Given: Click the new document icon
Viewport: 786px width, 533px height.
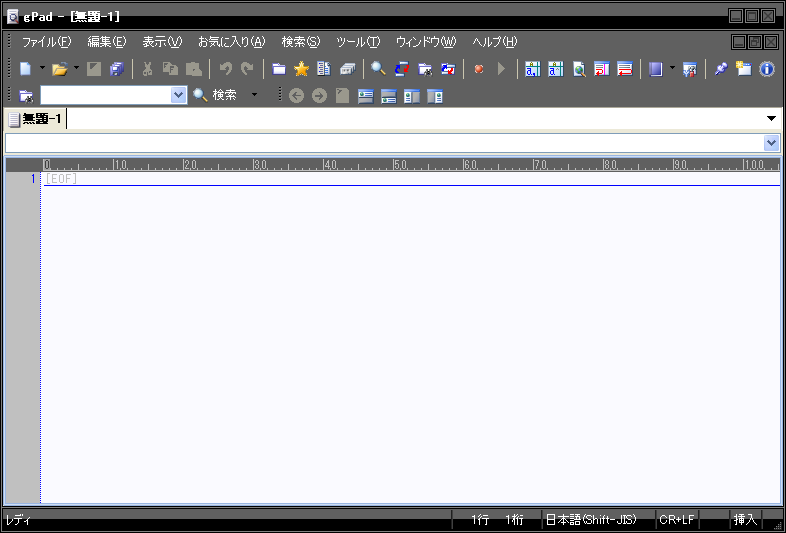Looking at the screenshot, I should click(25, 69).
